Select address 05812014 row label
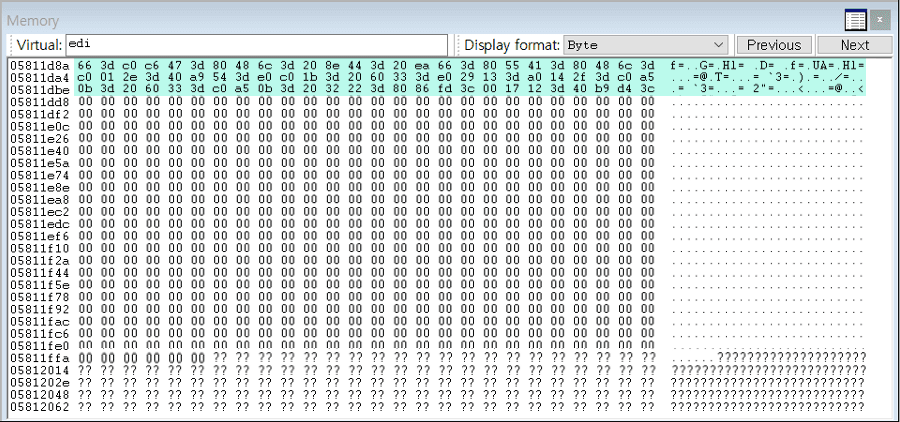The image size is (900, 422). tap(40, 370)
